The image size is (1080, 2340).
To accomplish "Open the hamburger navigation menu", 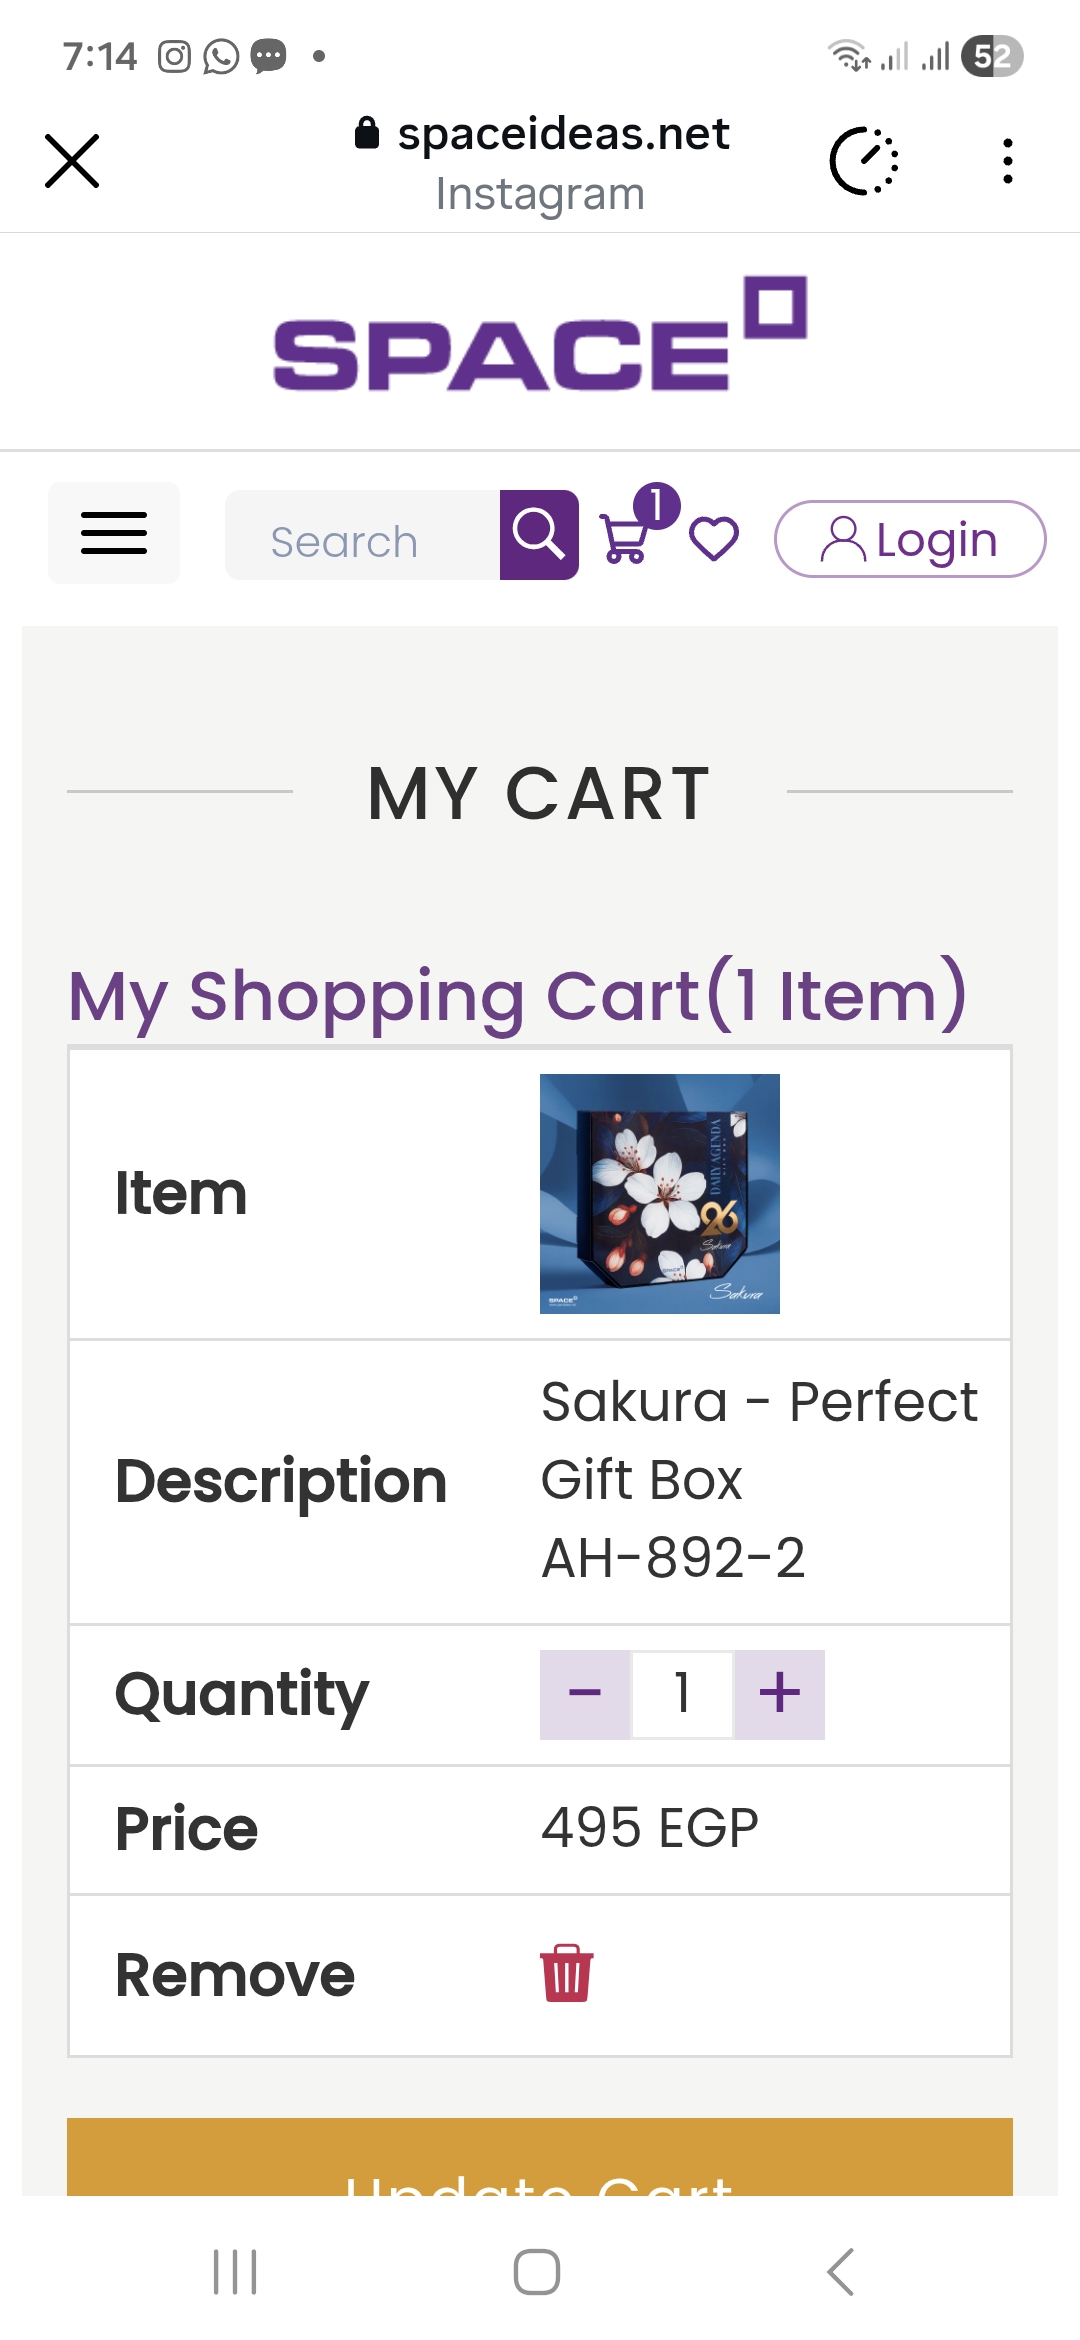I will pyautogui.click(x=114, y=533).
